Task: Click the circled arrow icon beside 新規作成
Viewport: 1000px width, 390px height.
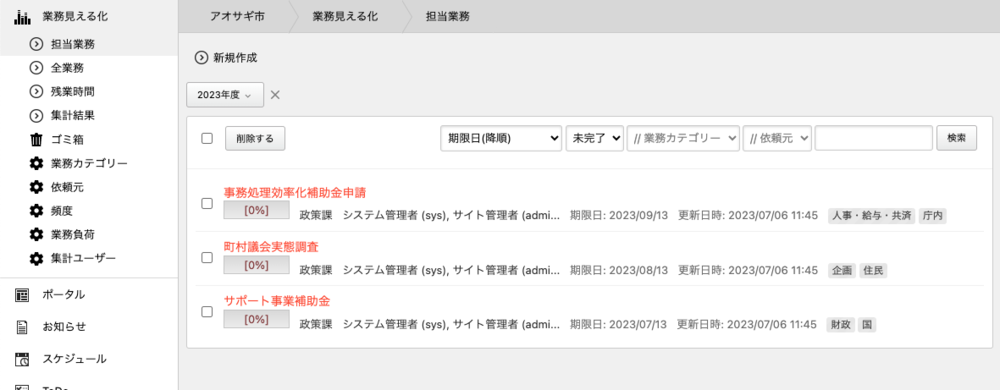Action: (x=202, y=57)
